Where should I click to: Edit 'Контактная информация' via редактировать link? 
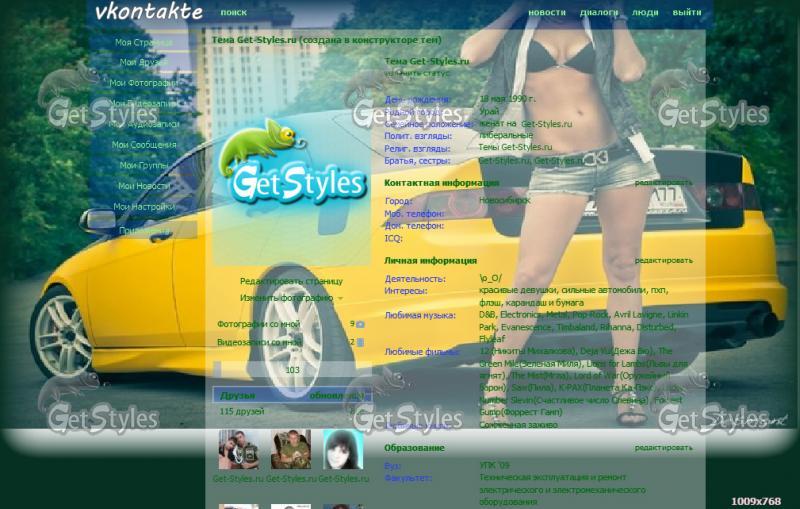click(663, 183)
